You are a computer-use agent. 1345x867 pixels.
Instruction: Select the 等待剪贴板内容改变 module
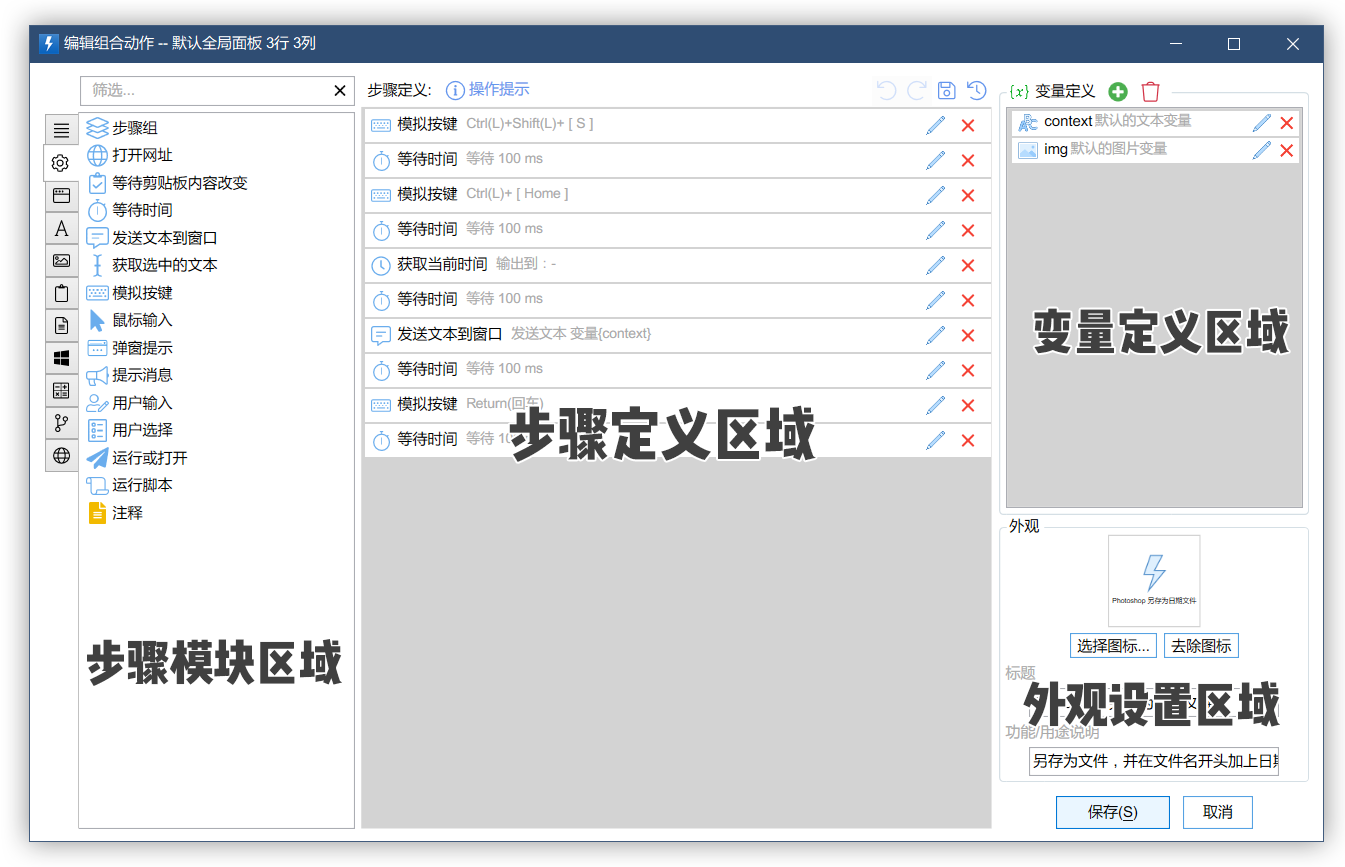(x=167, y=183)
